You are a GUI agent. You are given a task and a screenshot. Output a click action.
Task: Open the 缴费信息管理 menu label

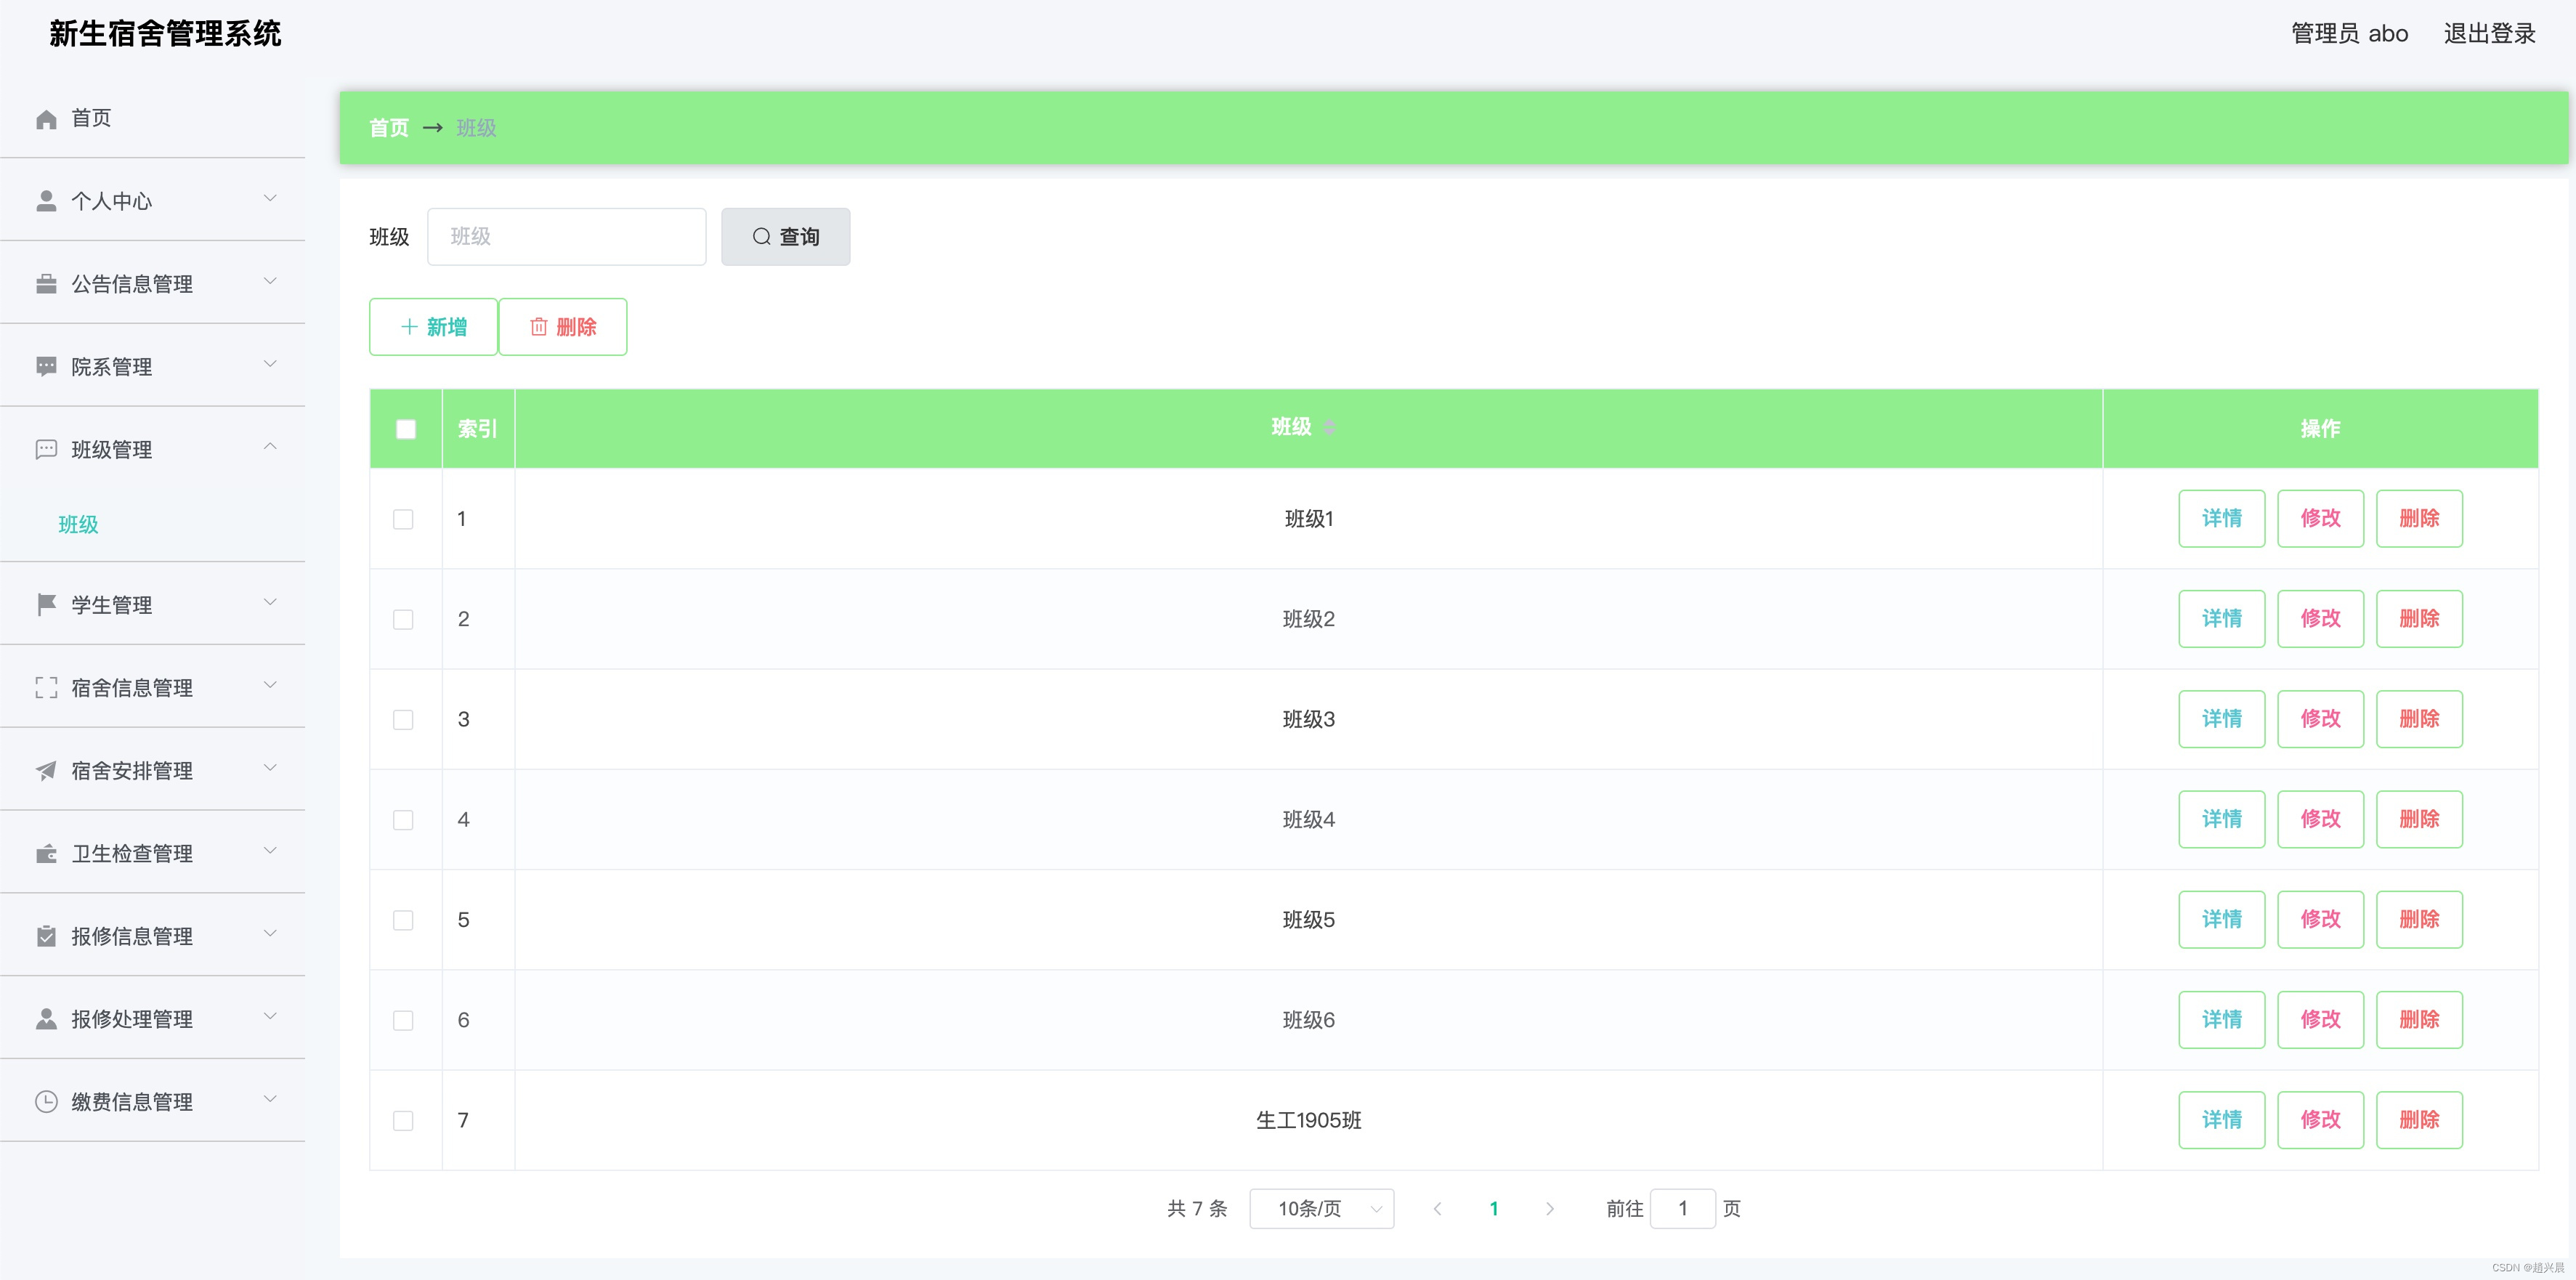132,1102
